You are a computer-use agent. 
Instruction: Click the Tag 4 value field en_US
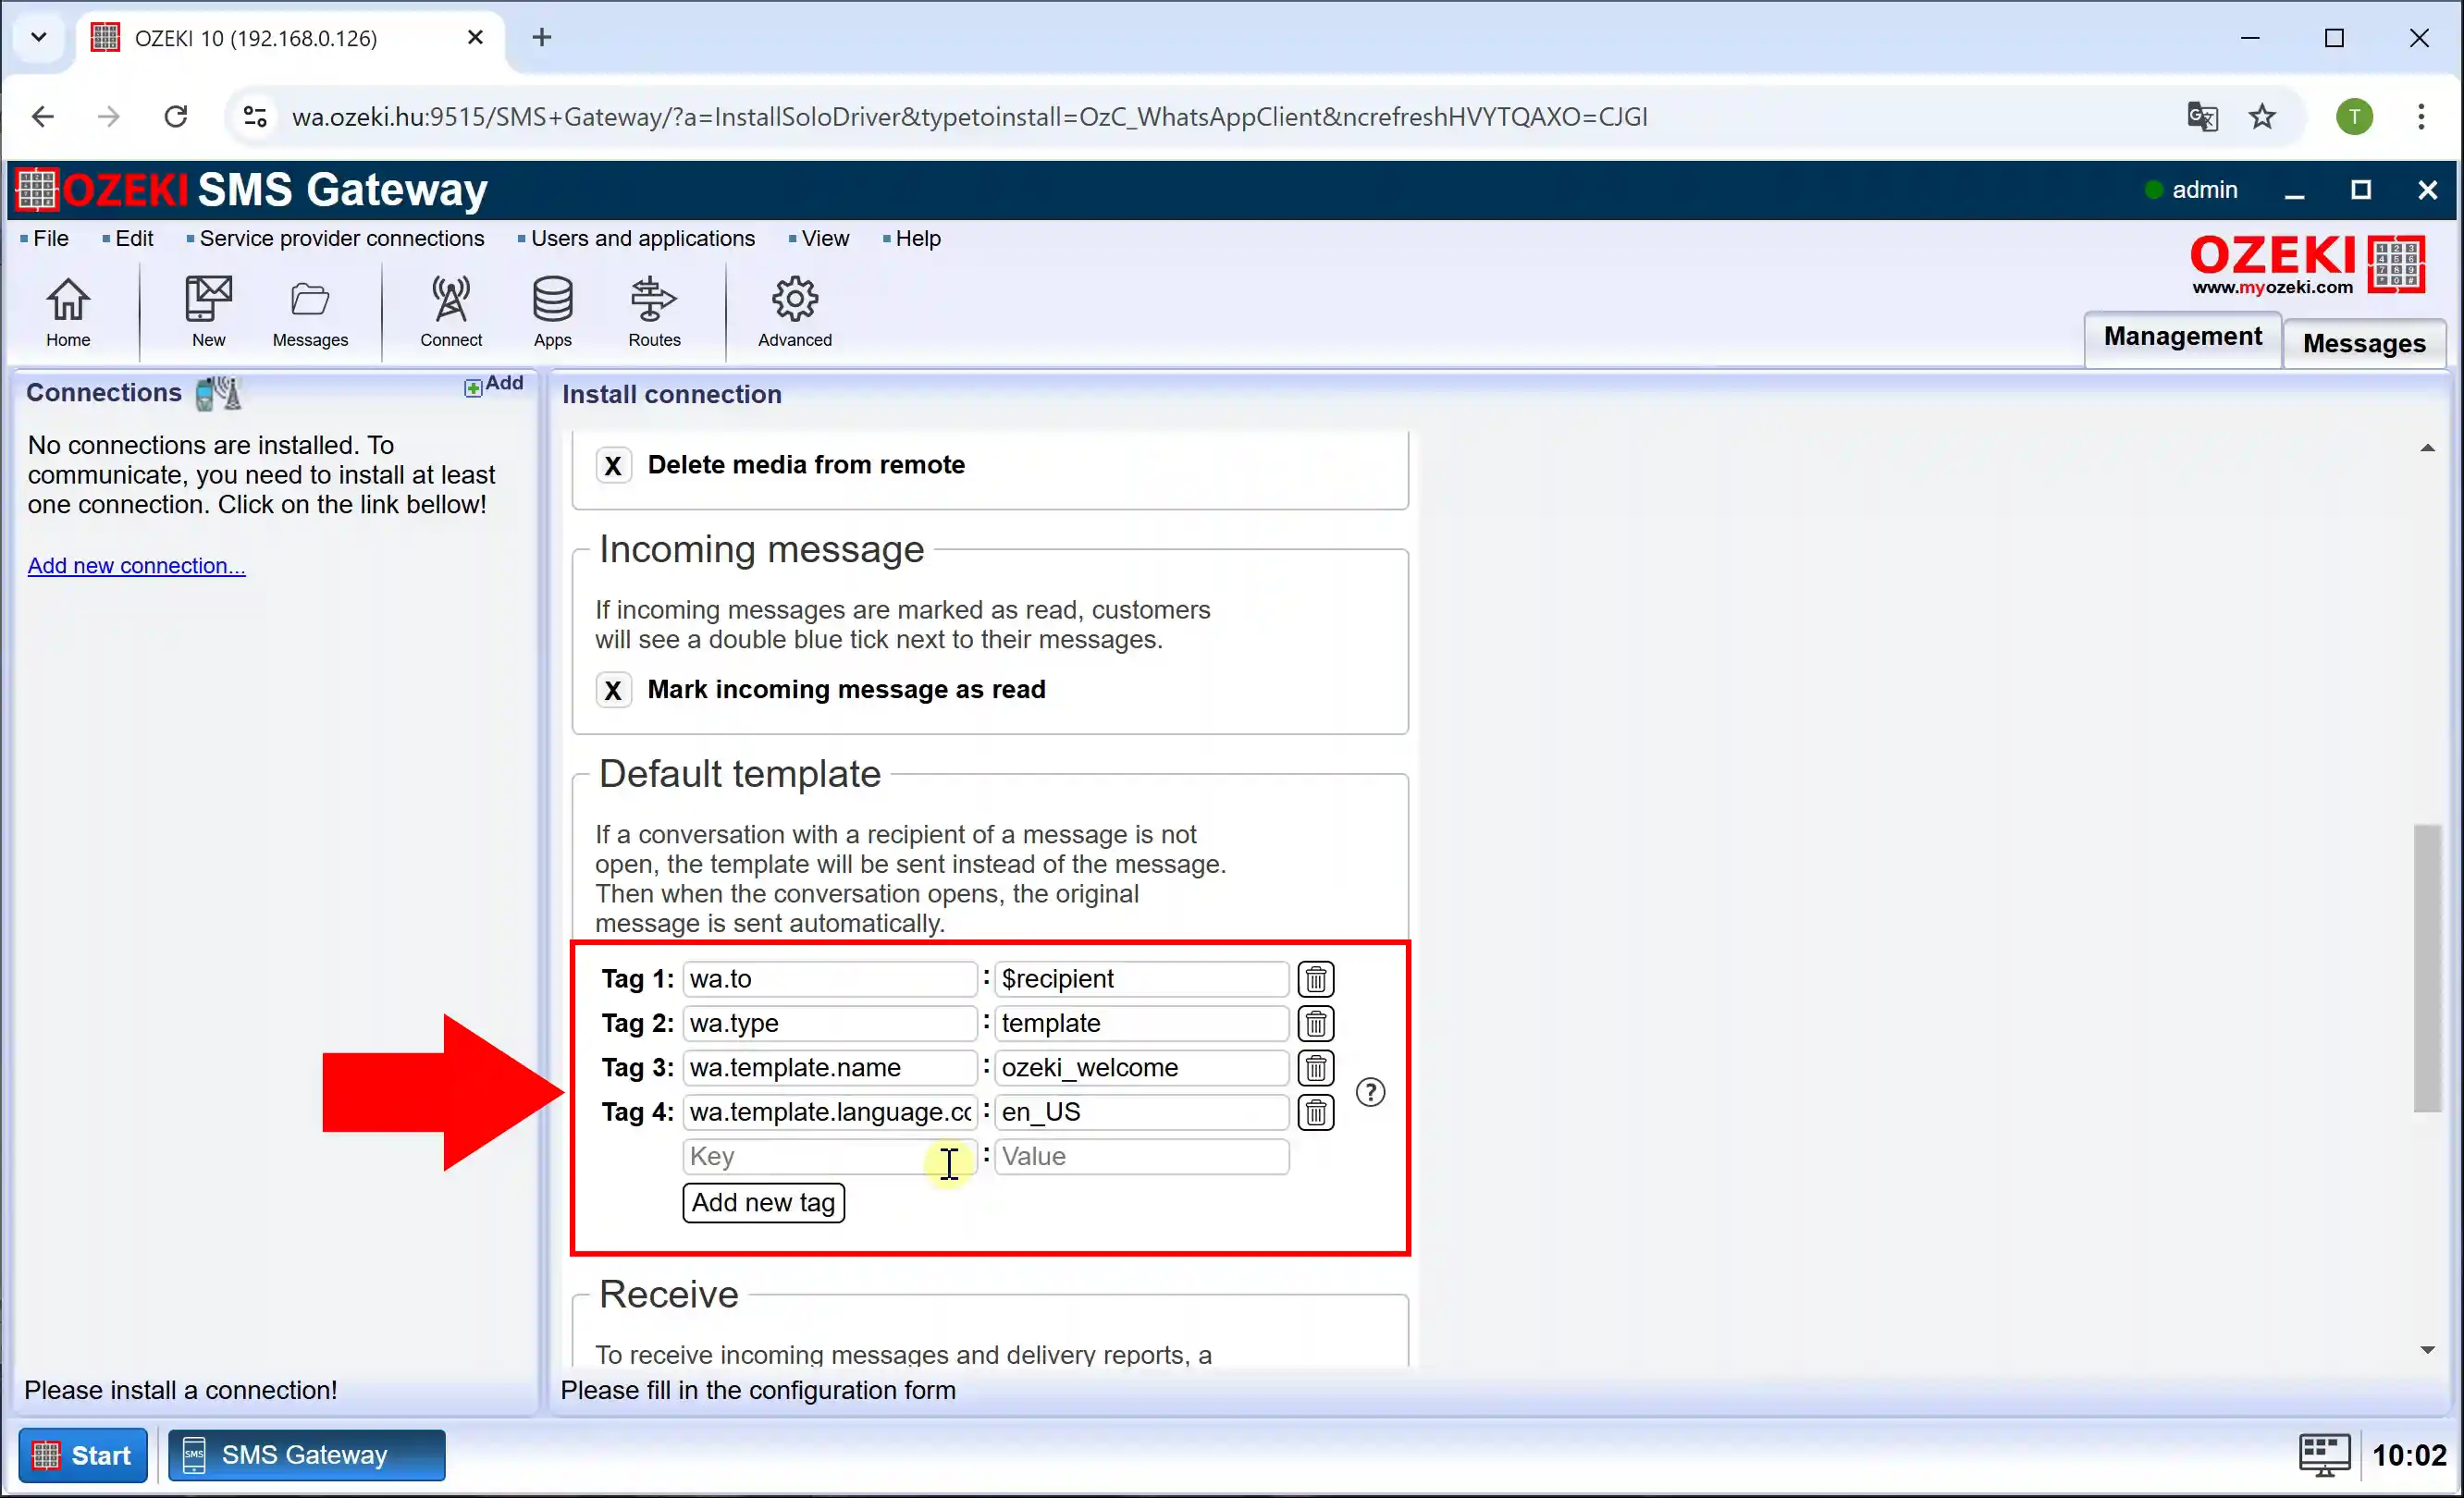[x=1141, y=1112]
